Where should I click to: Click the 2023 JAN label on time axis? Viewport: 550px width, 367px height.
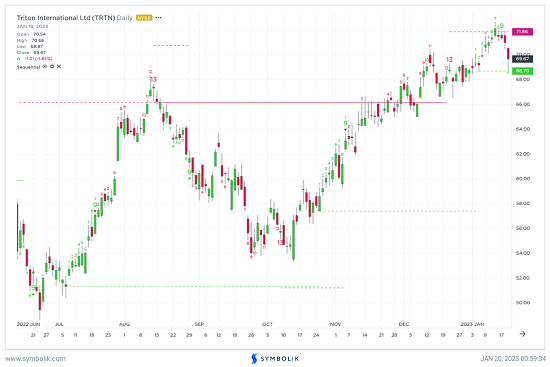[x=472, y=324]
